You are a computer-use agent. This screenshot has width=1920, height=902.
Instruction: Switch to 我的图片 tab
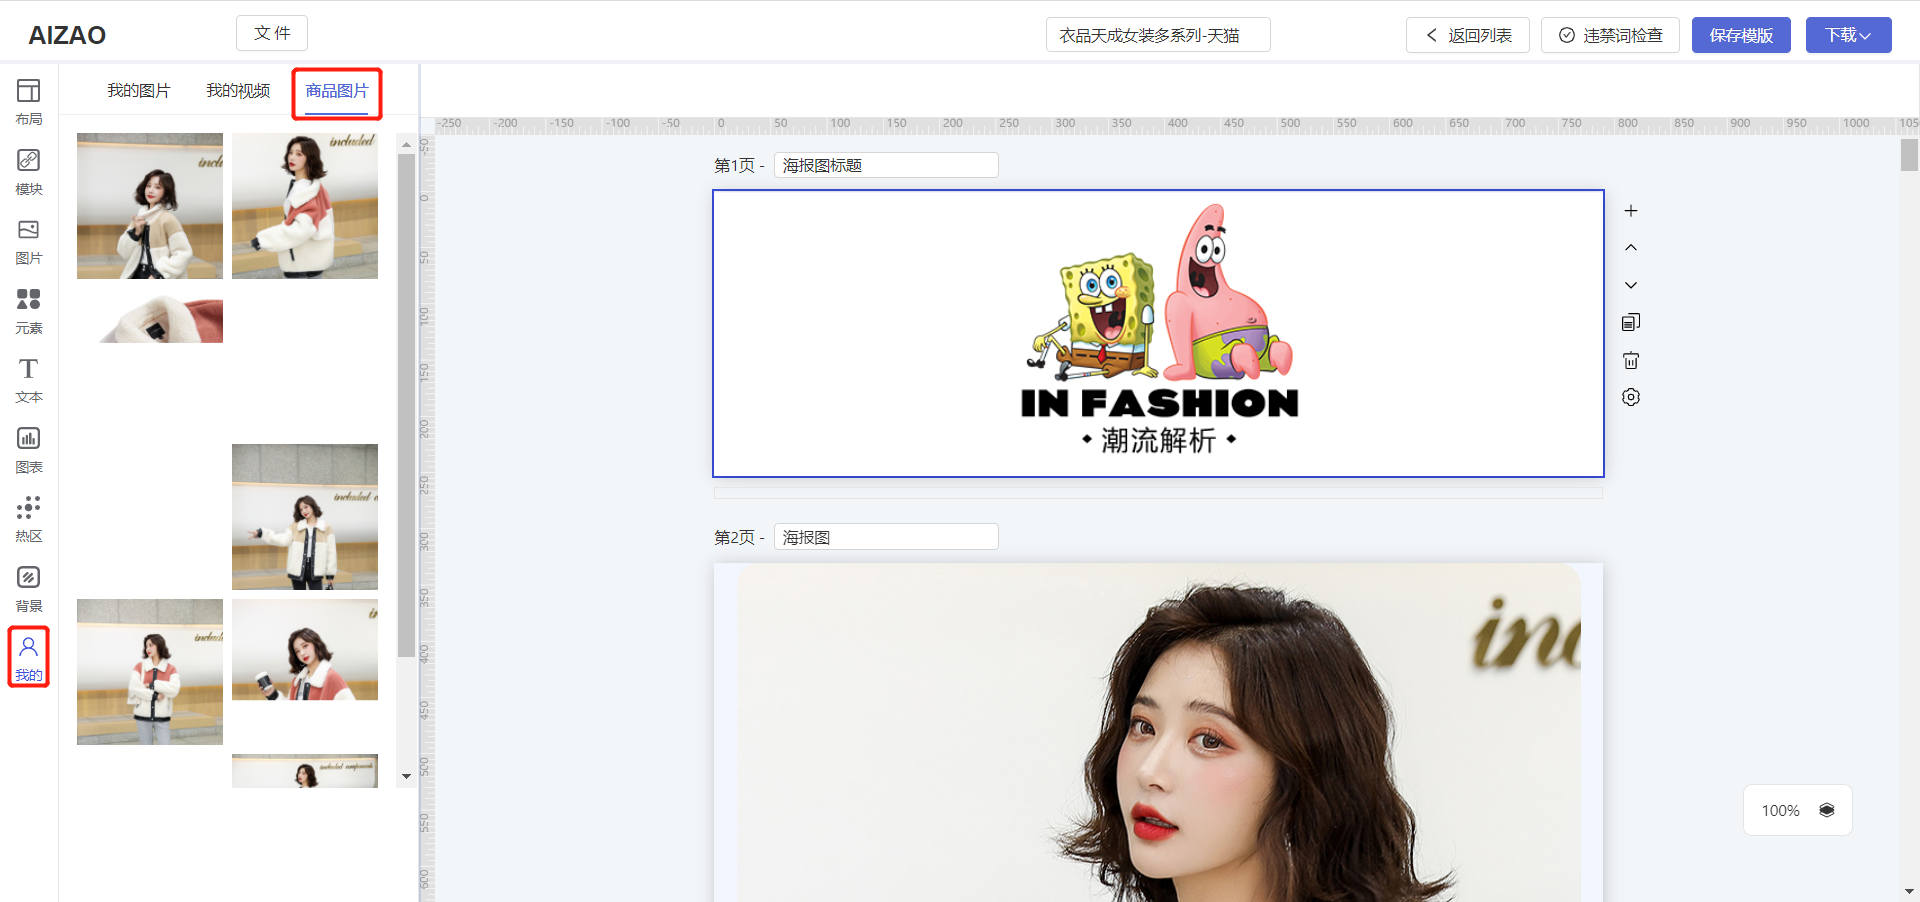coord(139,91)
